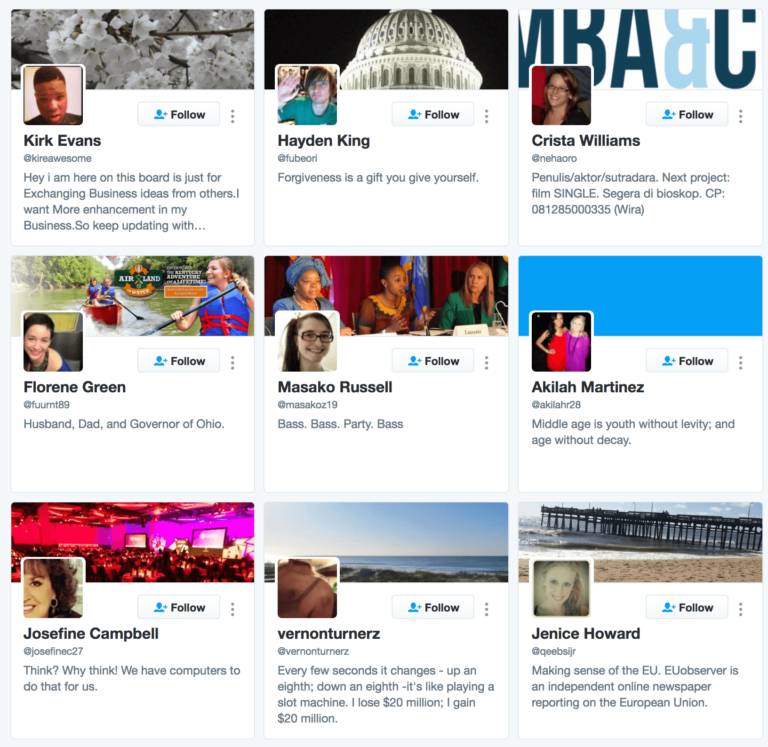
Task: Follow Masako Russell
Action: coord(433,361)
